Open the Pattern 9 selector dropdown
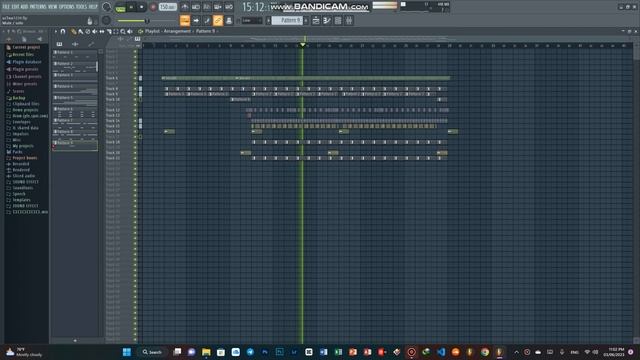This screenshot has height=360, width=640. click(x=287, y=20)
